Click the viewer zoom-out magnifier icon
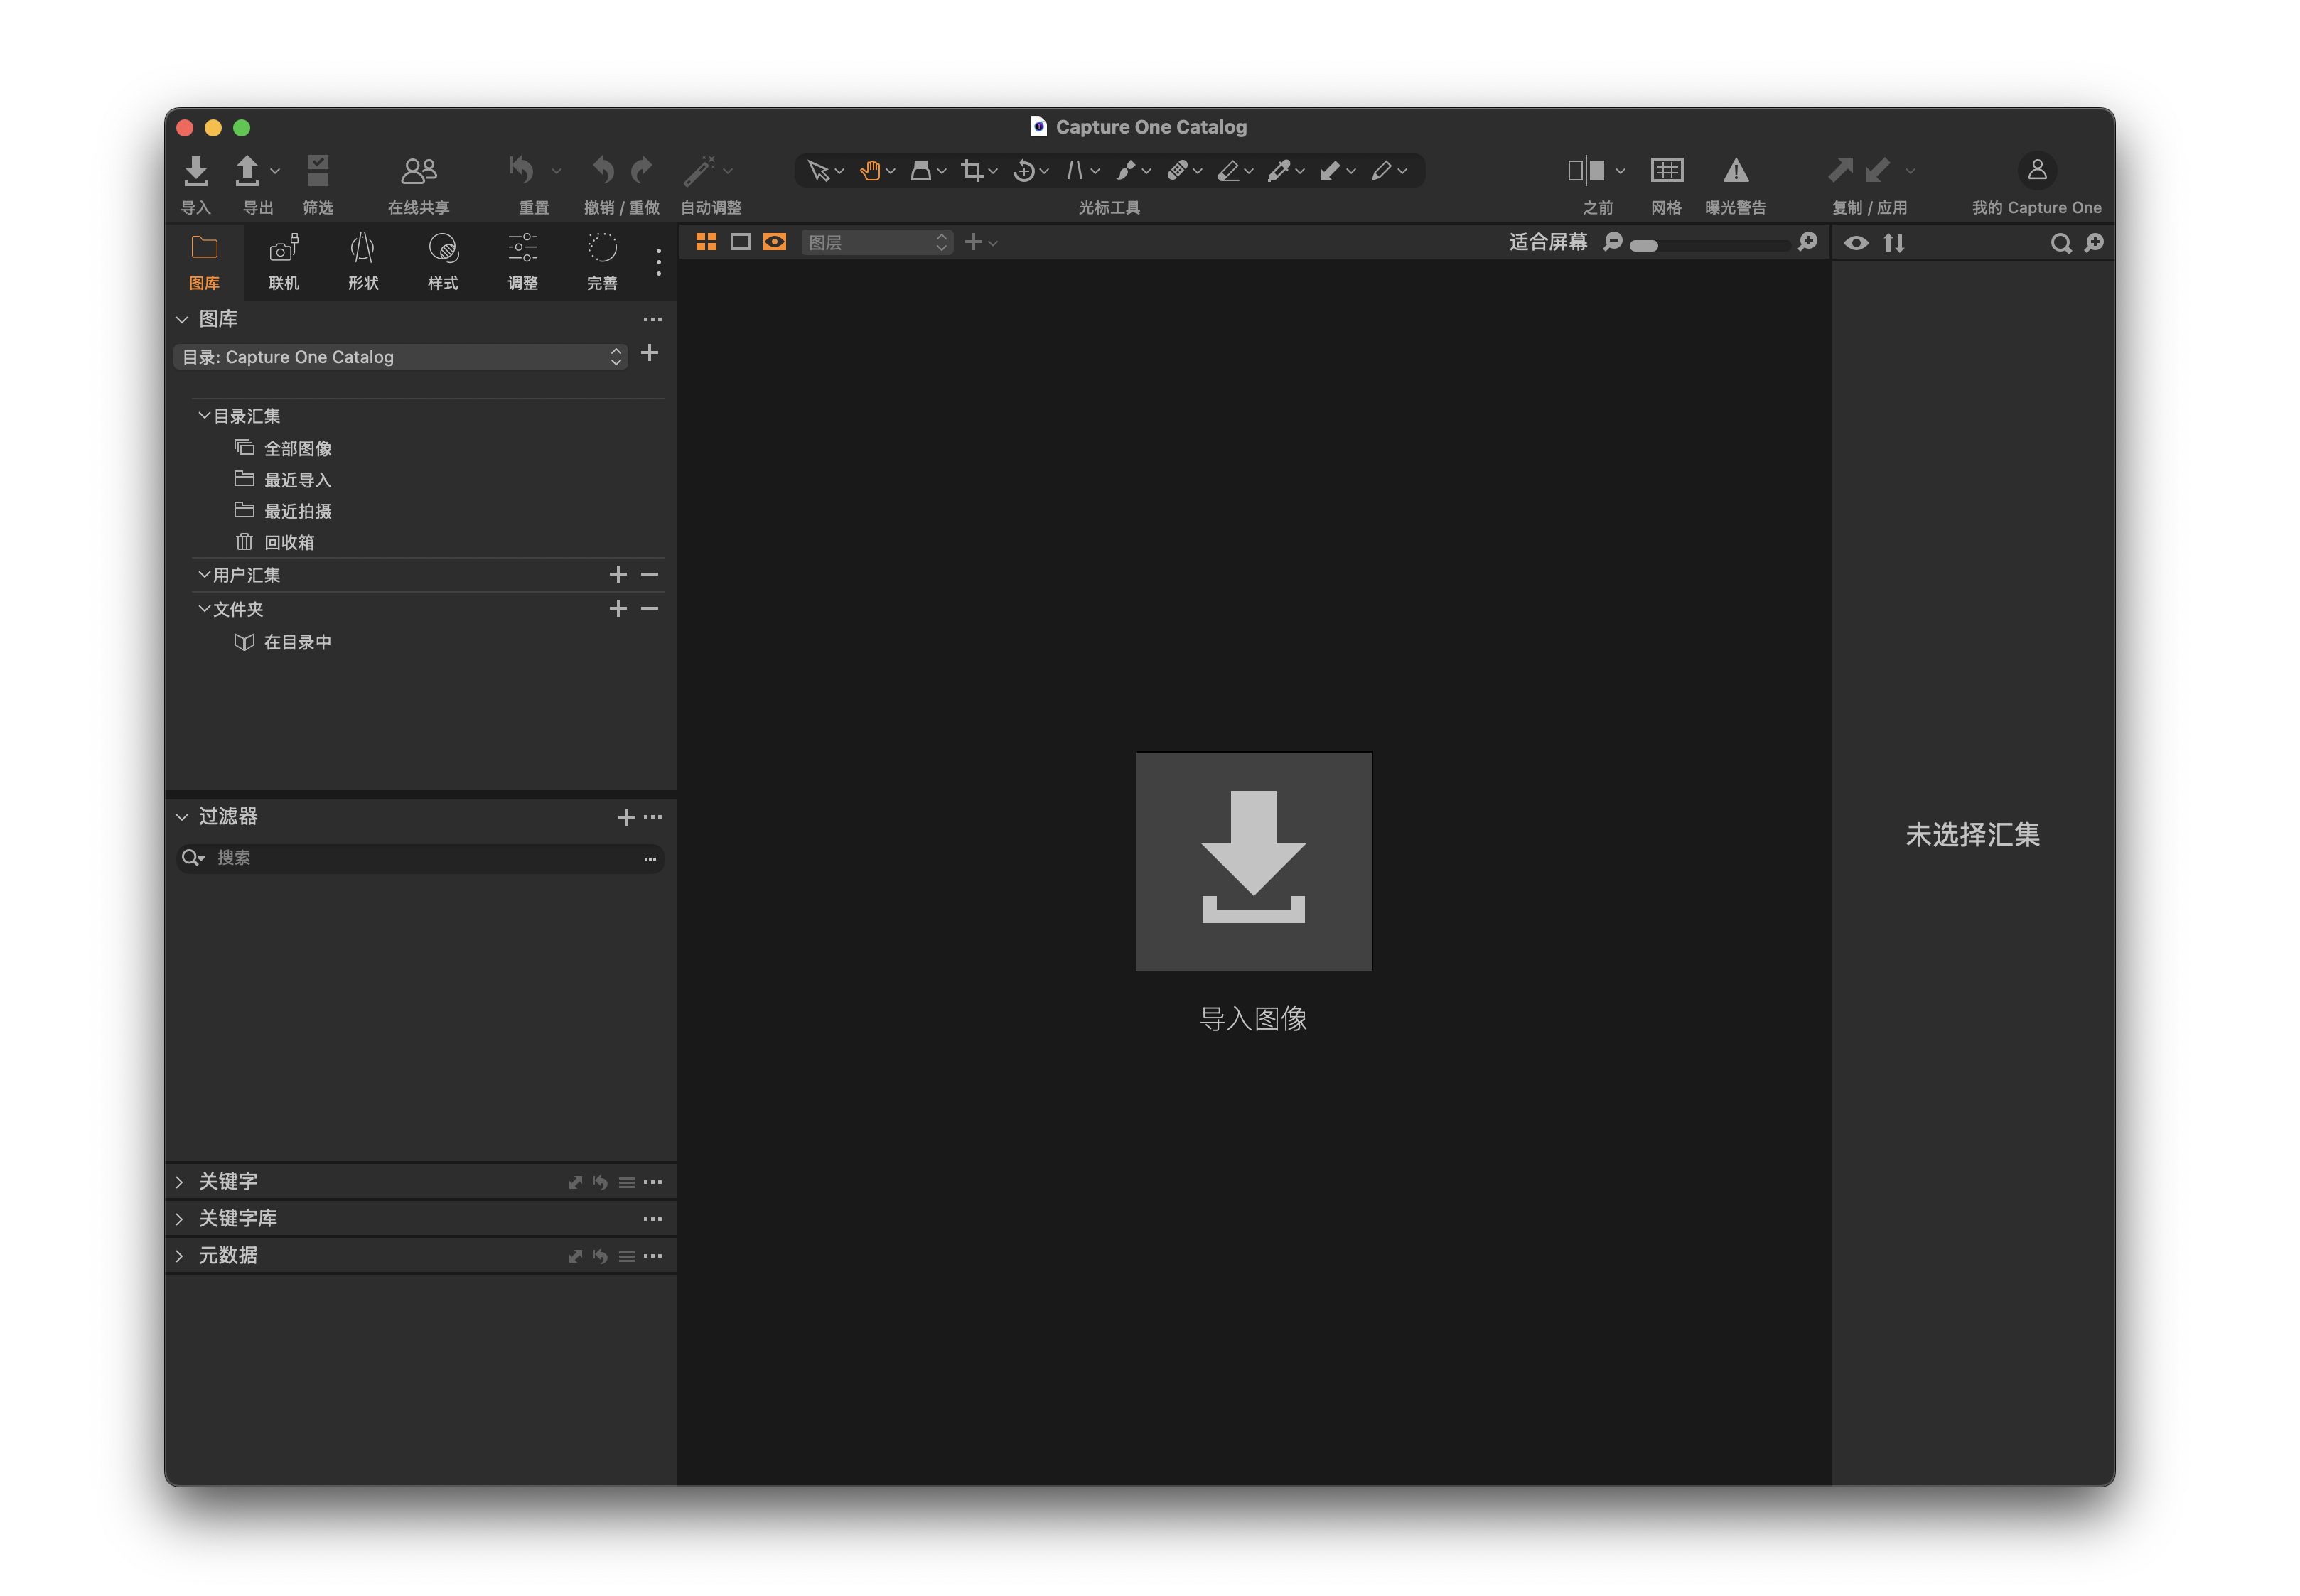The image size is (2300, 1596). pos(1612,242)
